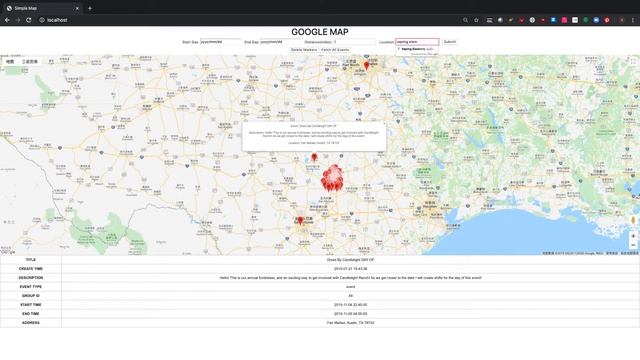640x360 pixels.
Task: Switch to the Simple Map tab
Action: click(41, 8)
